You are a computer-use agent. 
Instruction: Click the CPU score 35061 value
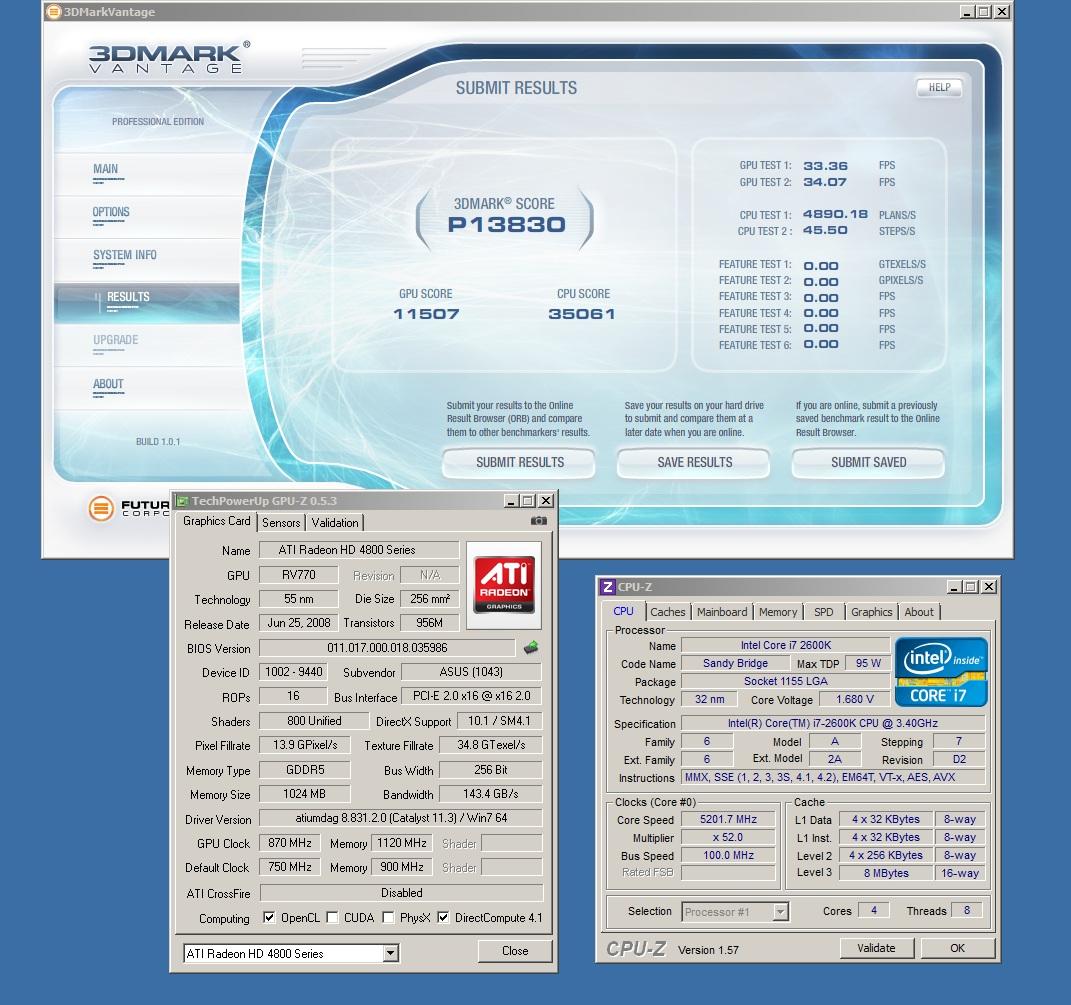click(x=582, y=314)
